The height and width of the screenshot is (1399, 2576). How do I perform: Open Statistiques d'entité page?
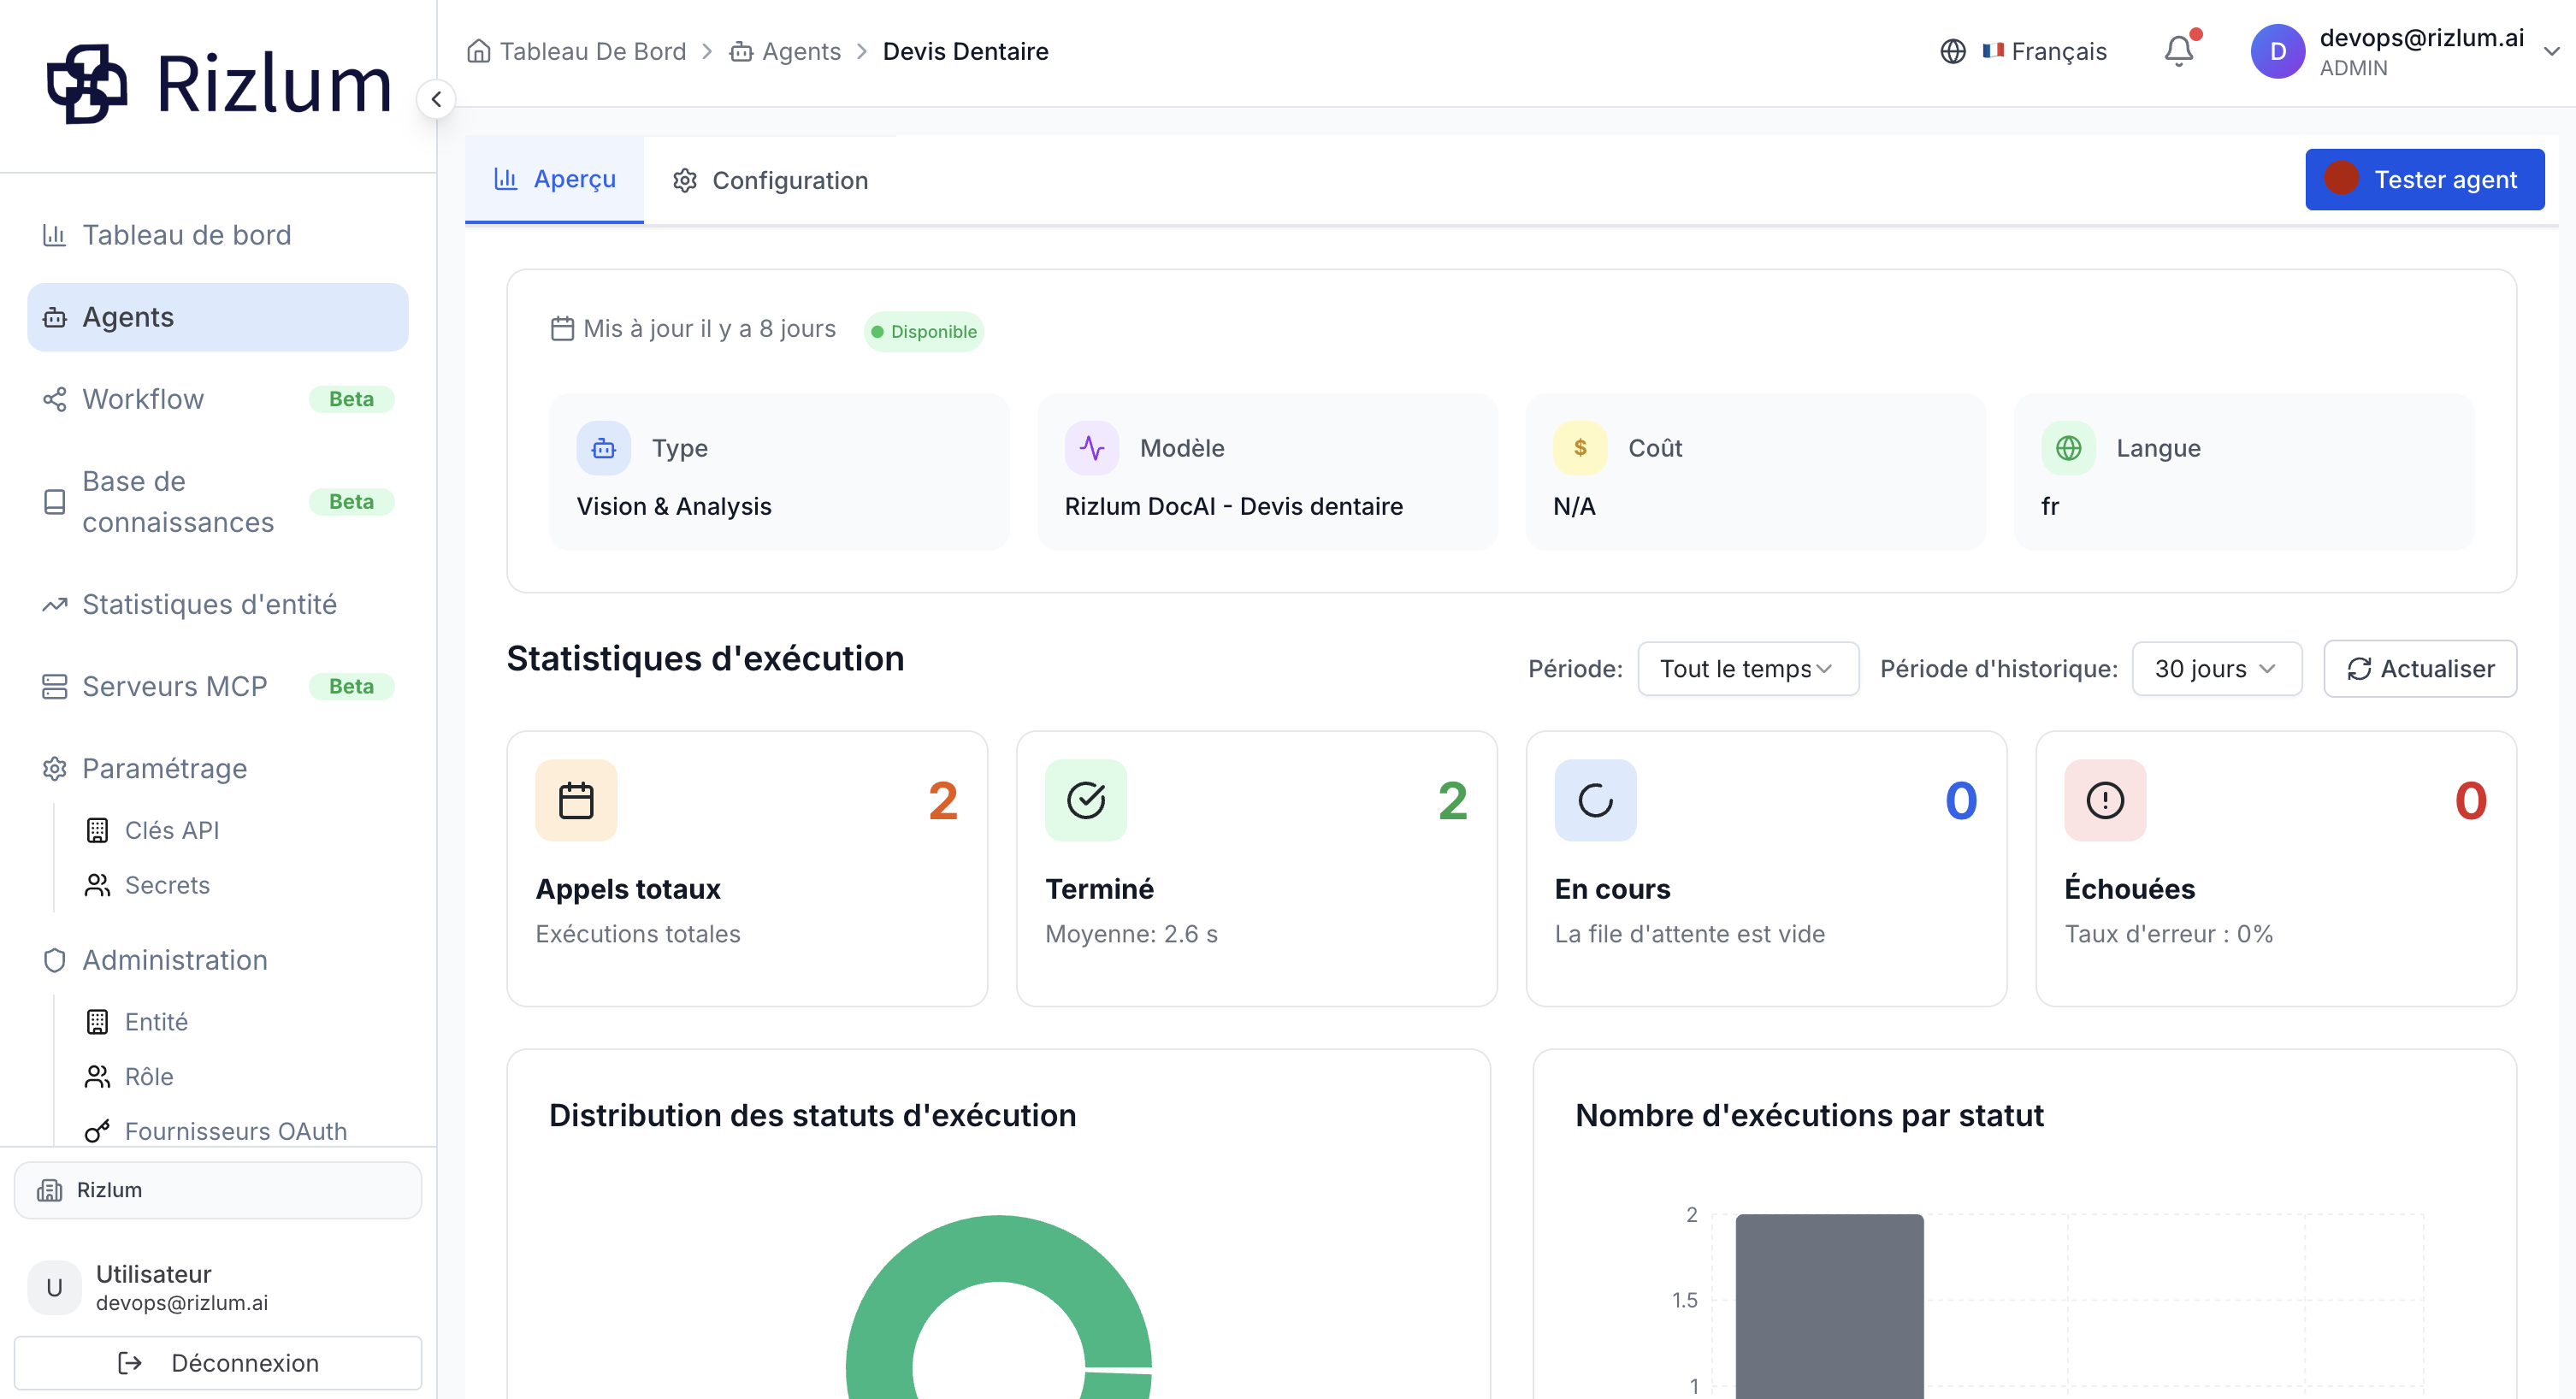coord(217,604)
